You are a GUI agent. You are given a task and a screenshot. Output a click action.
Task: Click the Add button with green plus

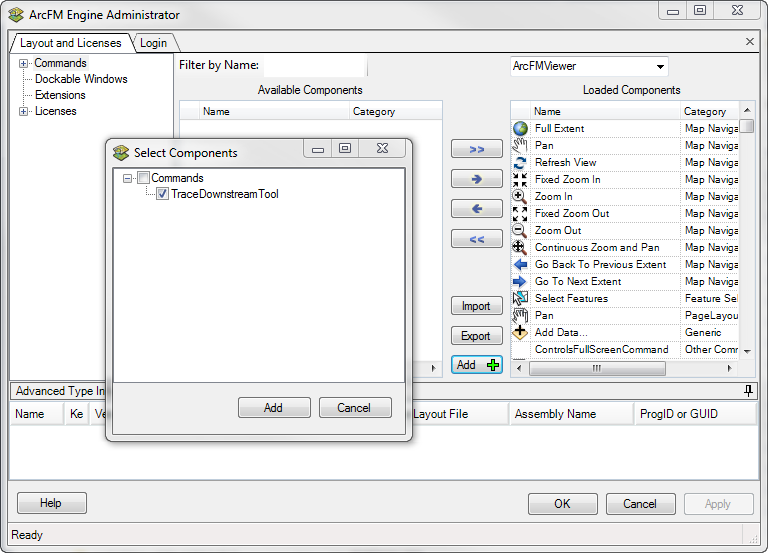coord(477,365)
